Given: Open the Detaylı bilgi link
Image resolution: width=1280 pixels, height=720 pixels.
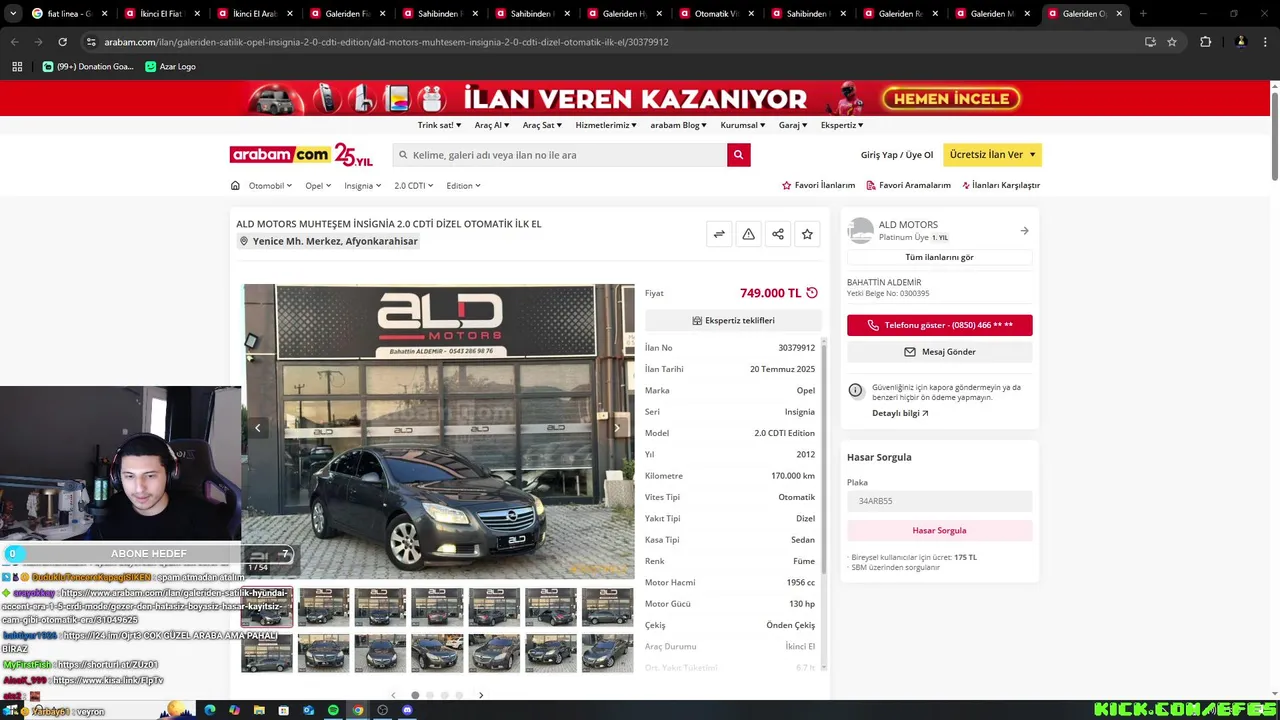Looking at the screenshot, I should point(900,413).
